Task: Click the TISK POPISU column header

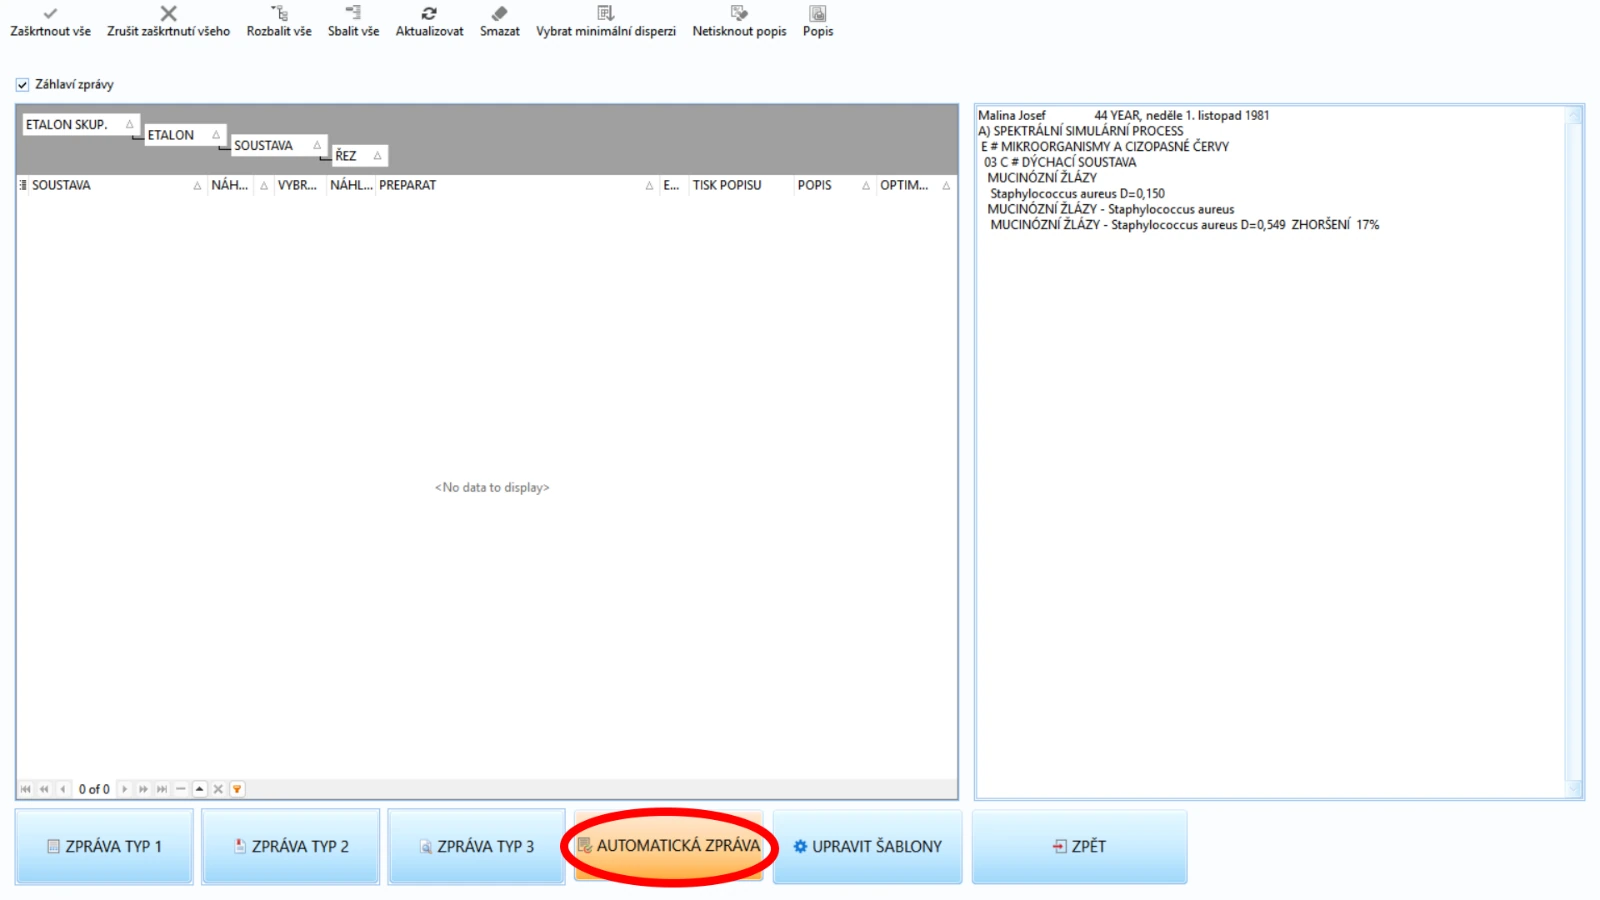Action: click(x=741, y=185)
